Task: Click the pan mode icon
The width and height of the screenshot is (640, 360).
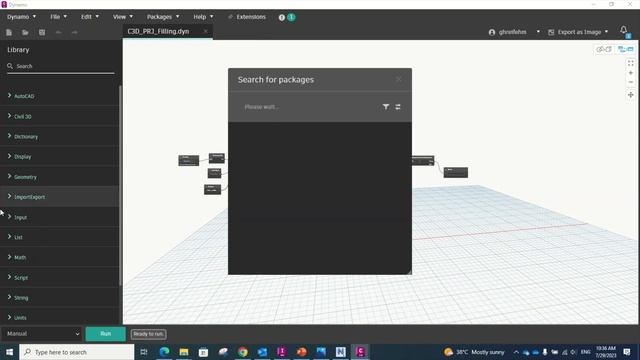Action: tap(631, 95)
